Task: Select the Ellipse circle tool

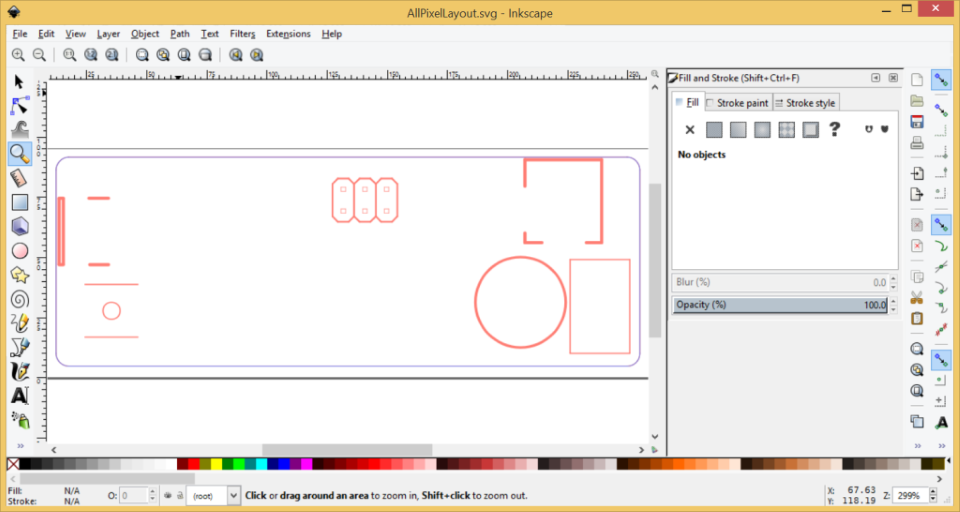Action: [20, 250]
